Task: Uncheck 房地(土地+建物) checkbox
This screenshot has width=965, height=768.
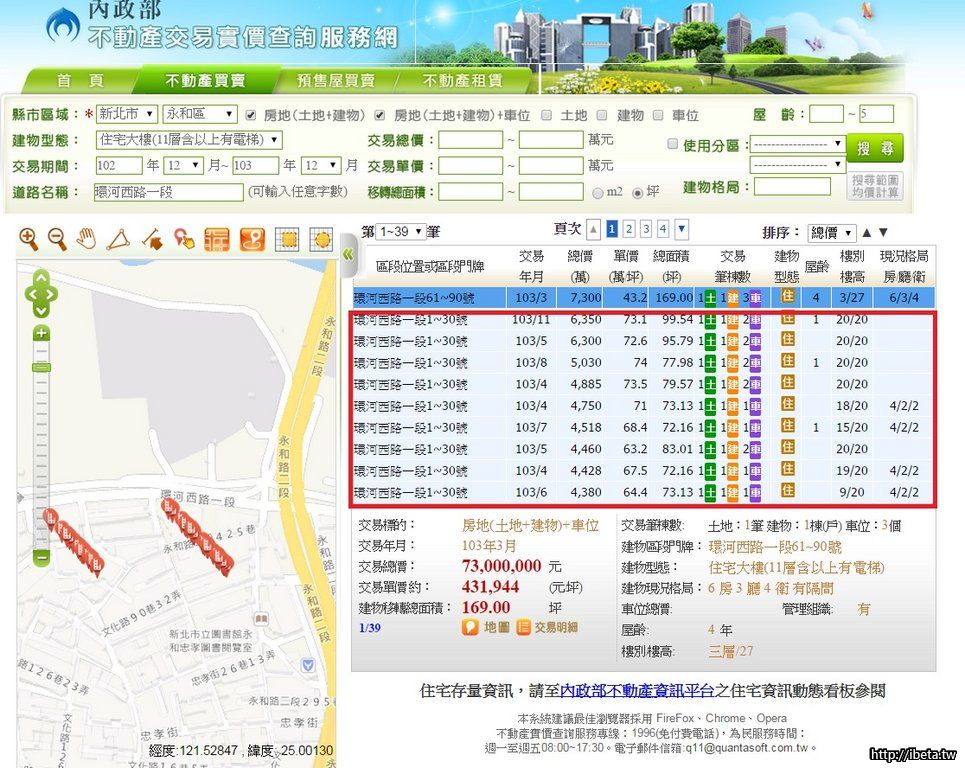Action: 252,115
